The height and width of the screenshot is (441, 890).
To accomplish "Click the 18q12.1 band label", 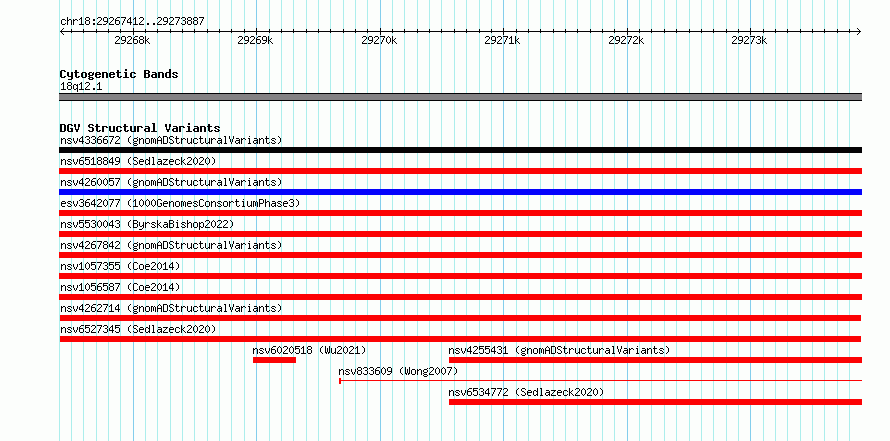I will (x=81, y=87).
